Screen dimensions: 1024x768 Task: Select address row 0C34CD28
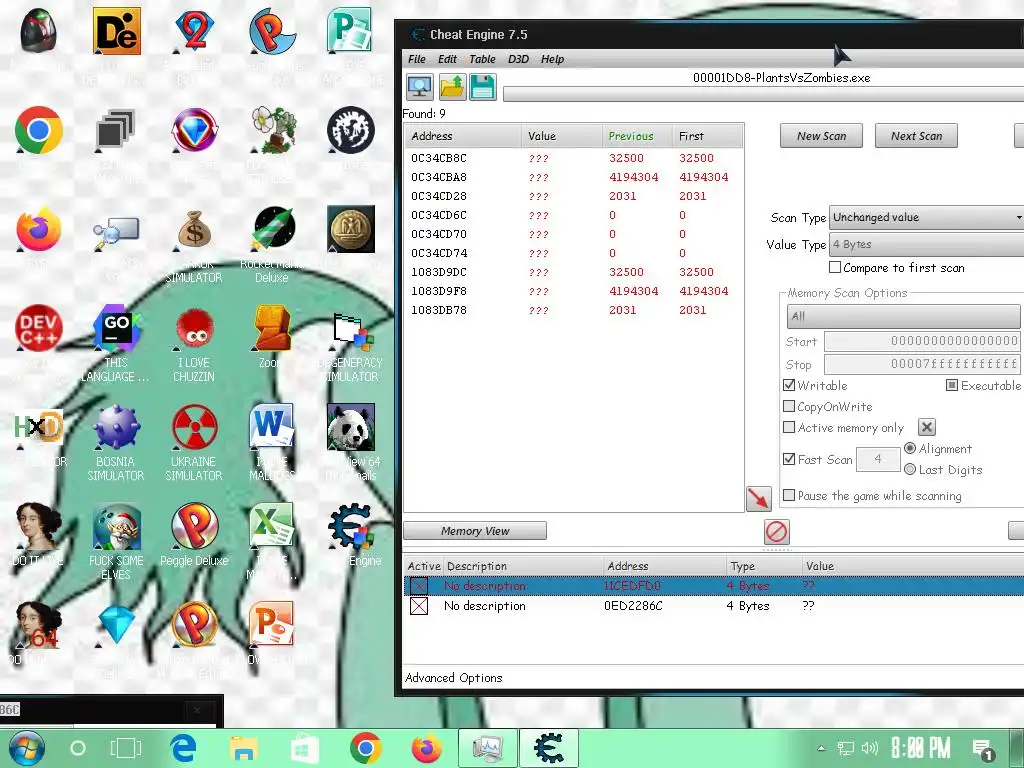(573, 196)
